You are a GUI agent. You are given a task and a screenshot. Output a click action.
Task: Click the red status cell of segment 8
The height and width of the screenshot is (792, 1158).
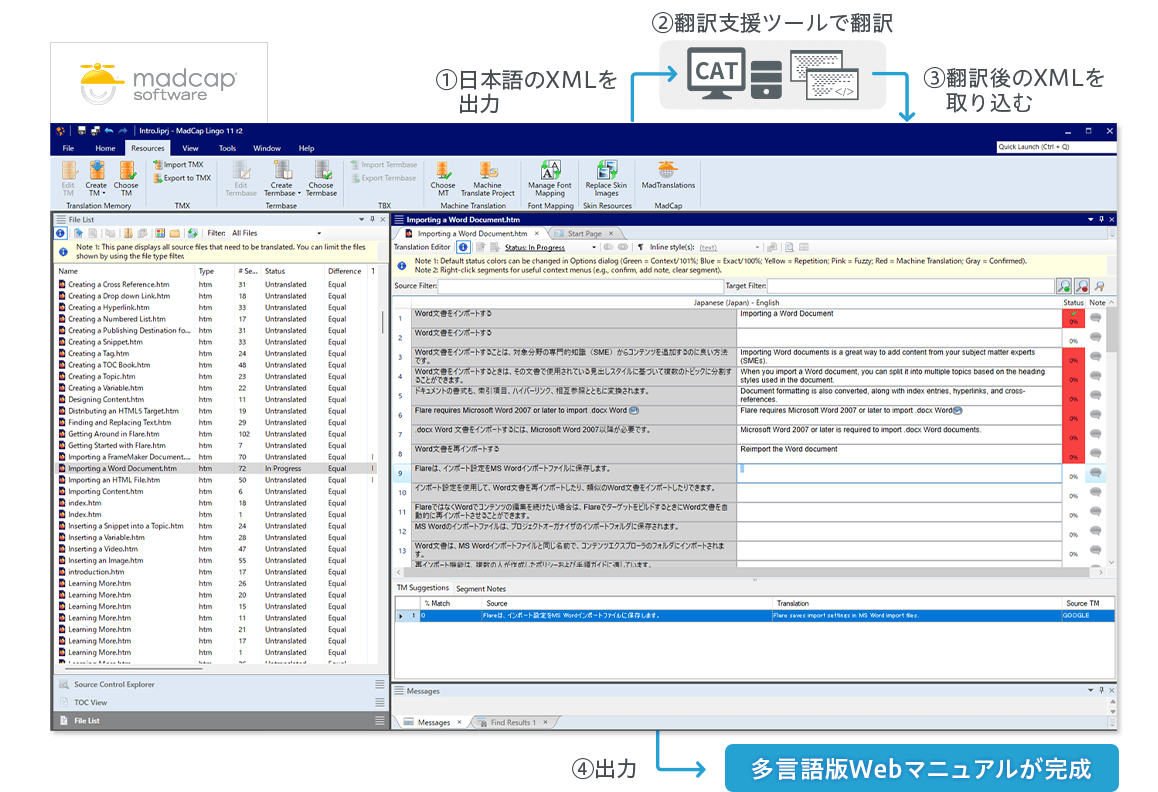point(1073,454)
